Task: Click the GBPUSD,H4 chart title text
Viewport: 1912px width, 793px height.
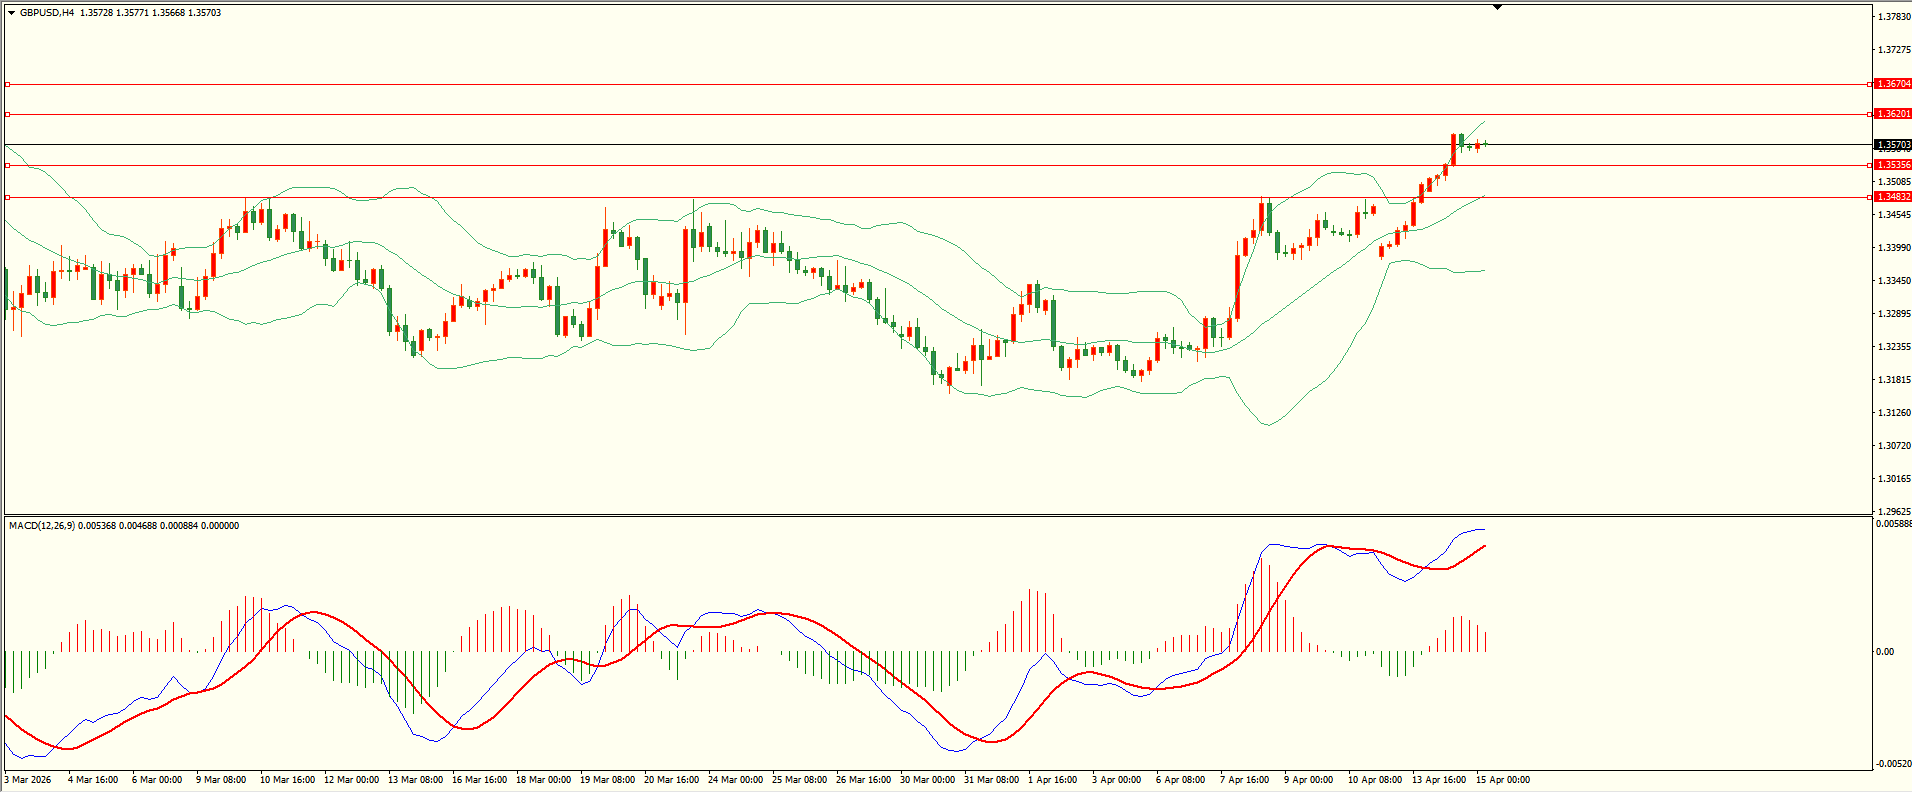Action: [x=46, y=13]
